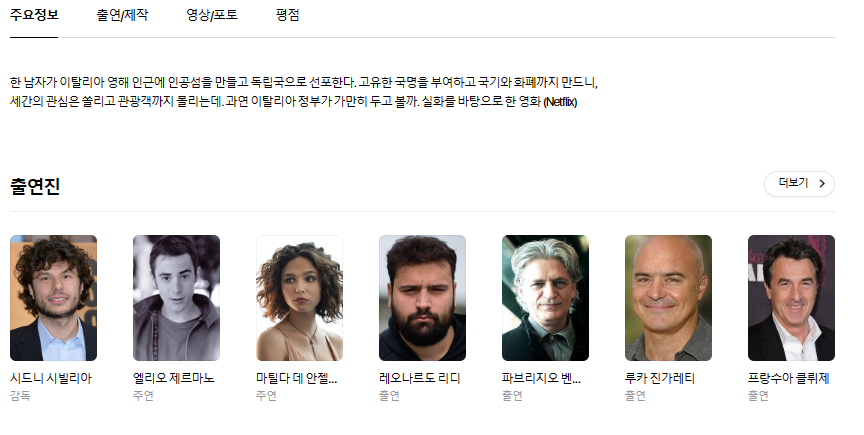
Task: Click the truncated 마틸다 데 안젤... name
Action: (x=297, y=378)
